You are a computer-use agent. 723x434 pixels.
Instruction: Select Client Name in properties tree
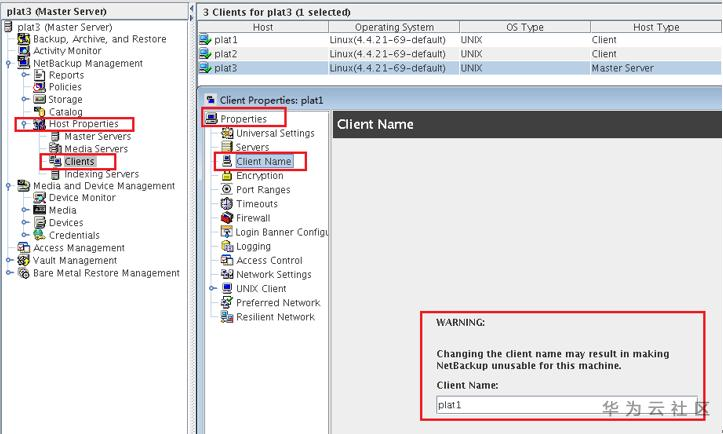click(x=264, y=161)
